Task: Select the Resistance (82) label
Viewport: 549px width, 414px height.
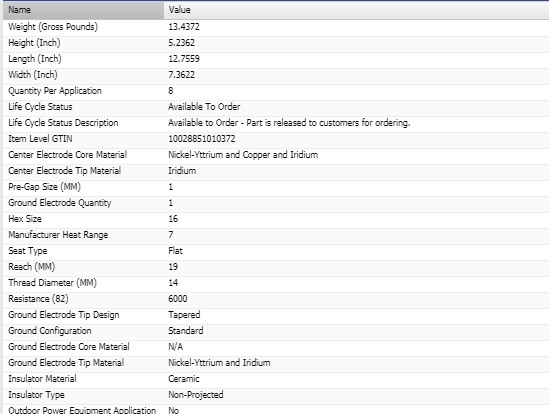Action: (x=38, y=299)
